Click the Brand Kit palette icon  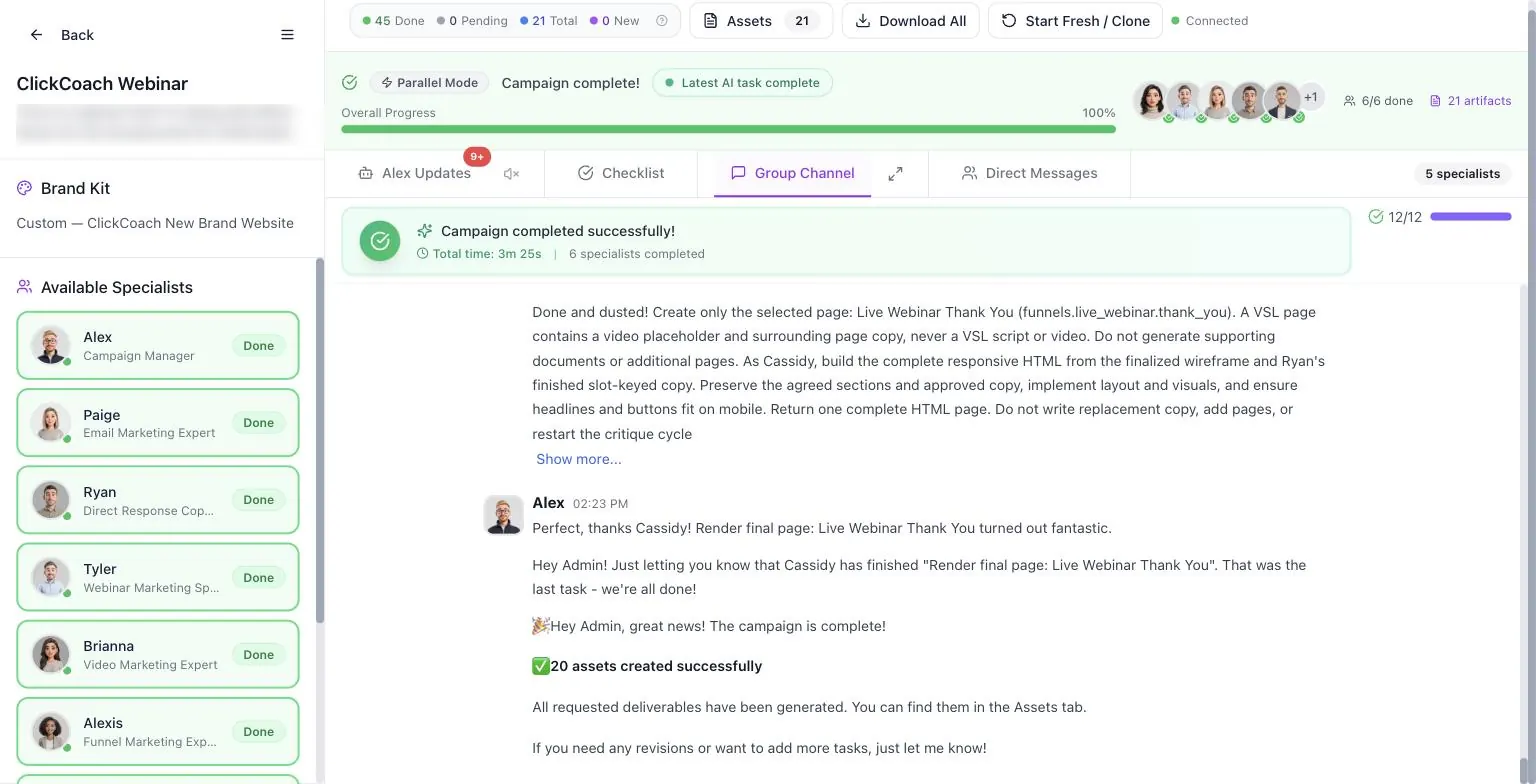(25, 188)
